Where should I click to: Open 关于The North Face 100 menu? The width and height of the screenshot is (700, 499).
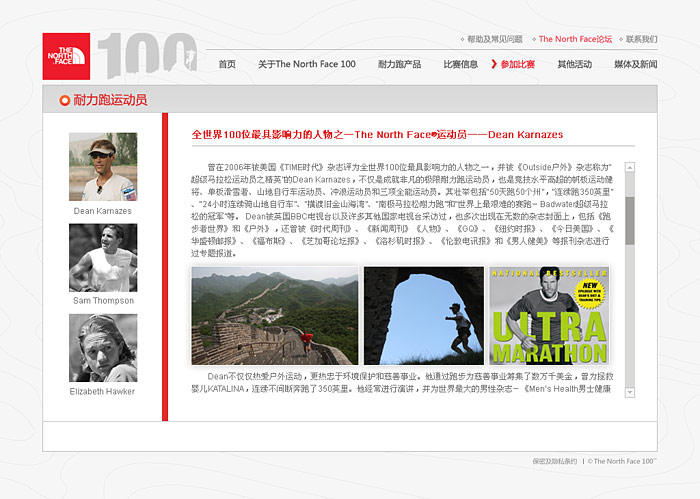pos(307,64)
